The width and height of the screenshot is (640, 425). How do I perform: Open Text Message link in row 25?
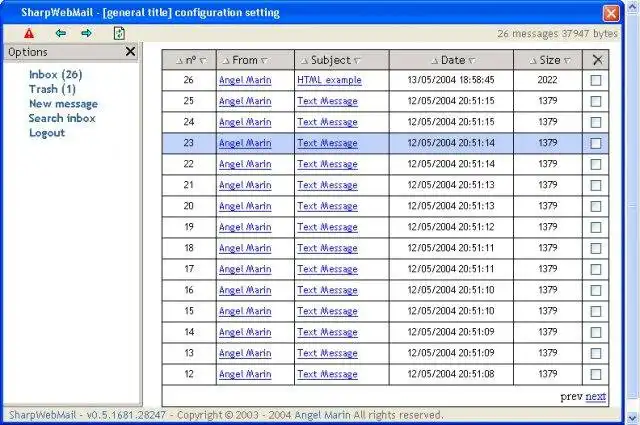pyautogui.click(x=327, y=101)
